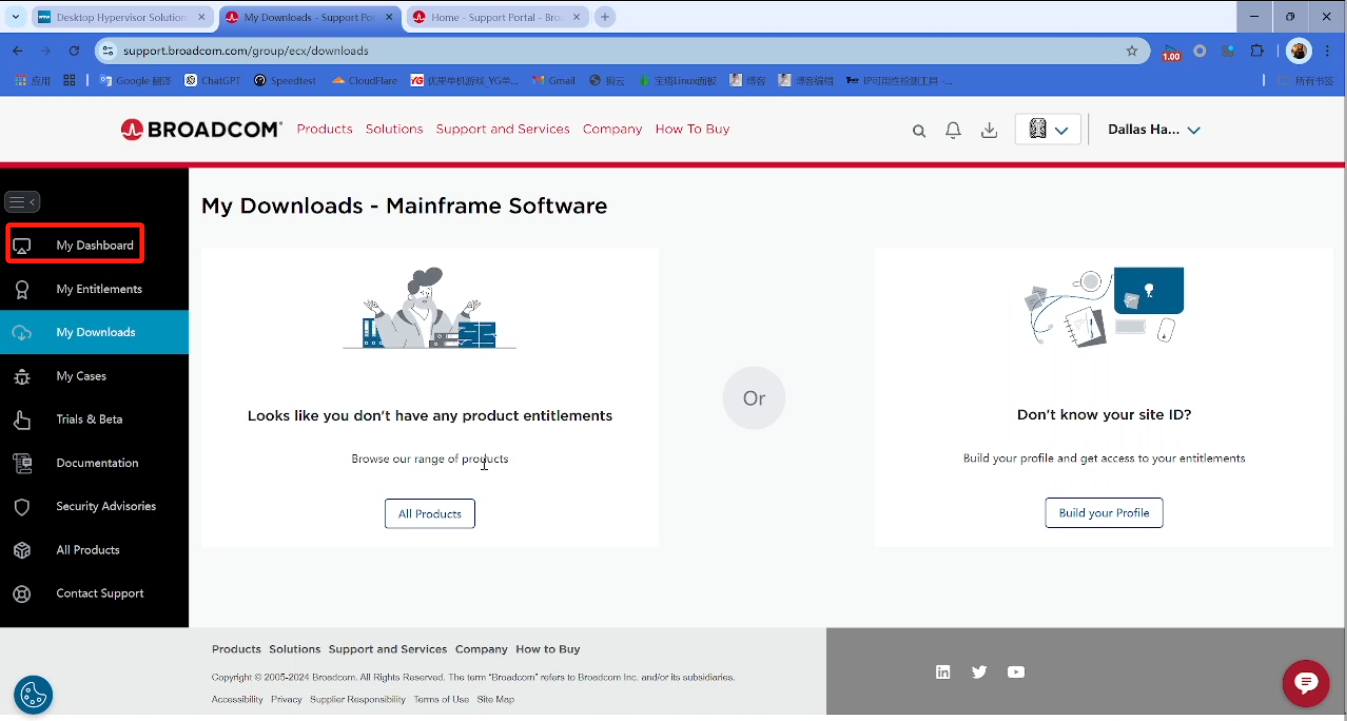Open Support and Services in top navigation
1347x721 pixels.
[503, 129]
